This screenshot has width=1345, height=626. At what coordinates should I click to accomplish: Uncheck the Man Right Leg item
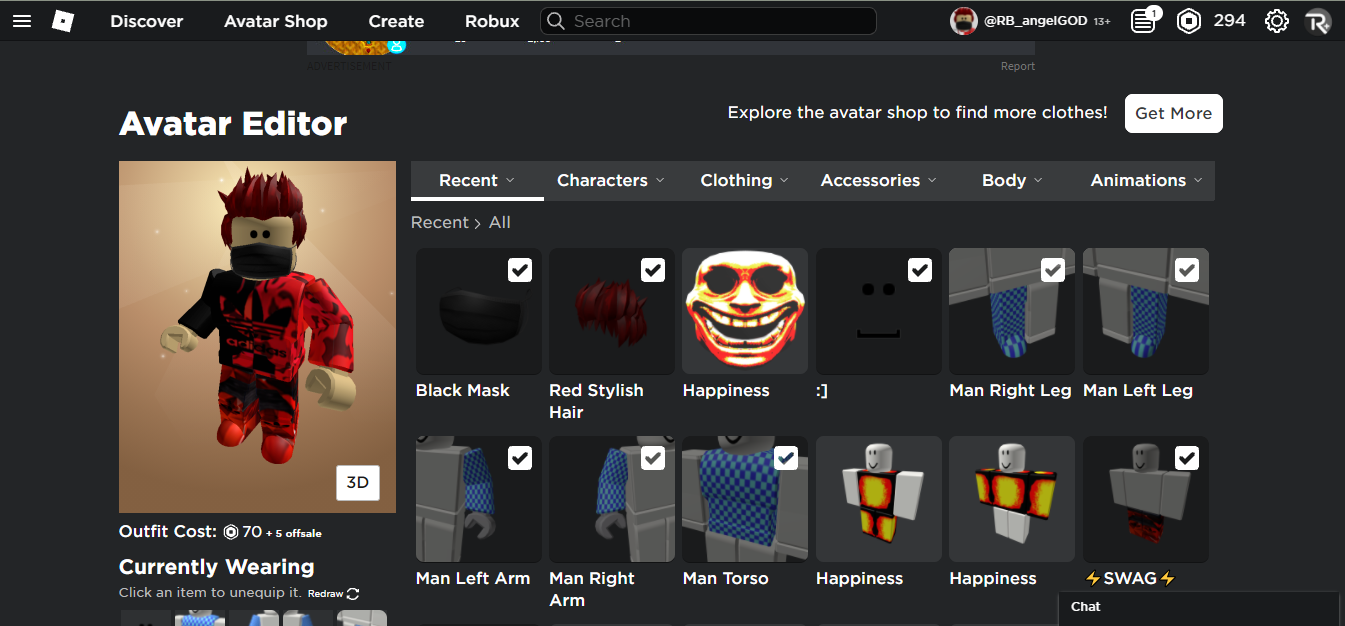click(1053, 270)
